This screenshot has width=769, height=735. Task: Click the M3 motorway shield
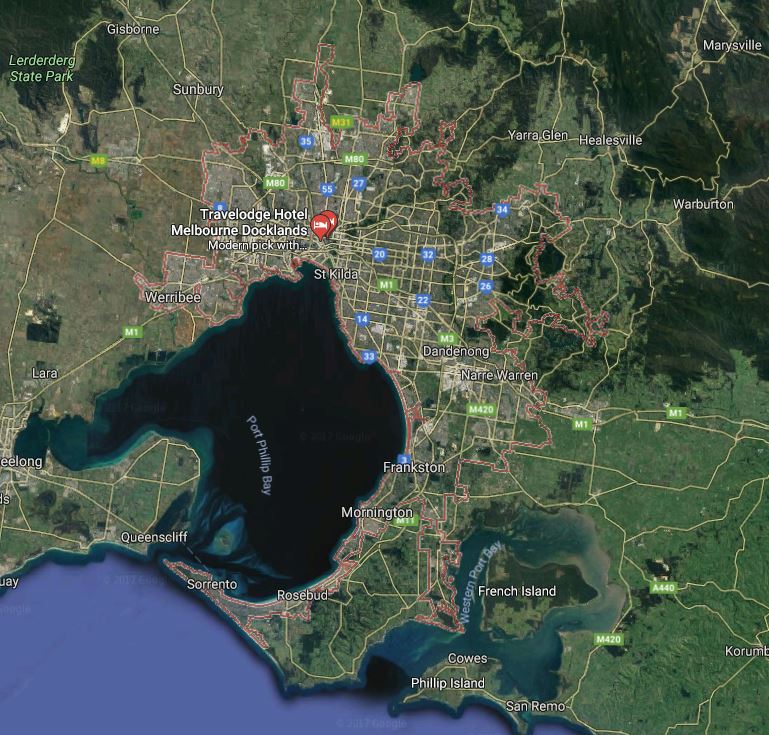point(447,339)
